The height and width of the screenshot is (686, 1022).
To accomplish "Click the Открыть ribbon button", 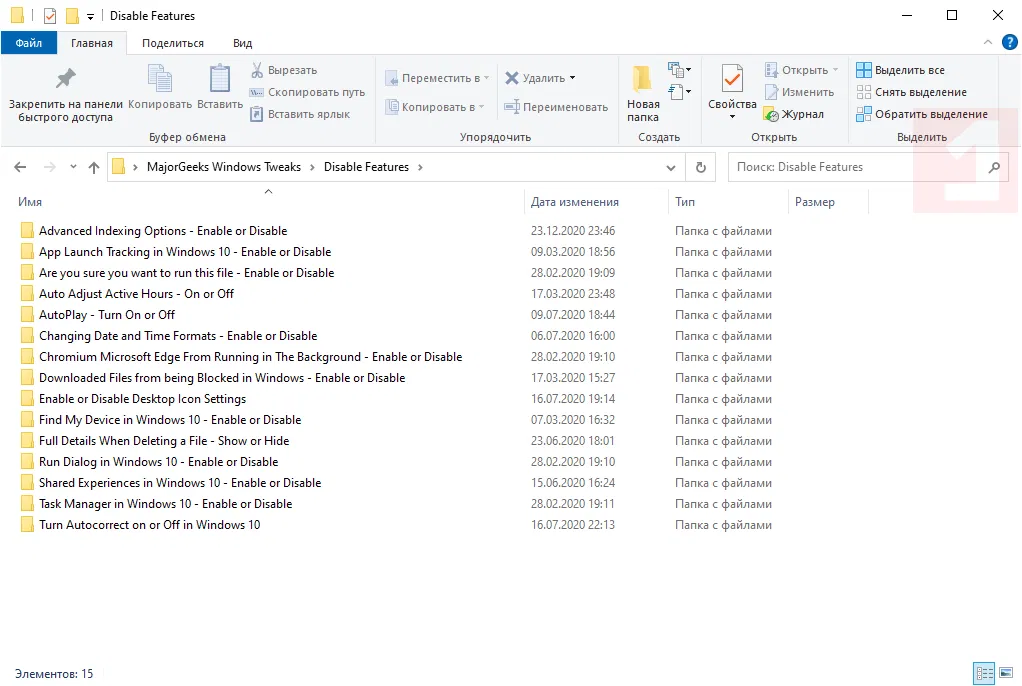I will (801, 70).
